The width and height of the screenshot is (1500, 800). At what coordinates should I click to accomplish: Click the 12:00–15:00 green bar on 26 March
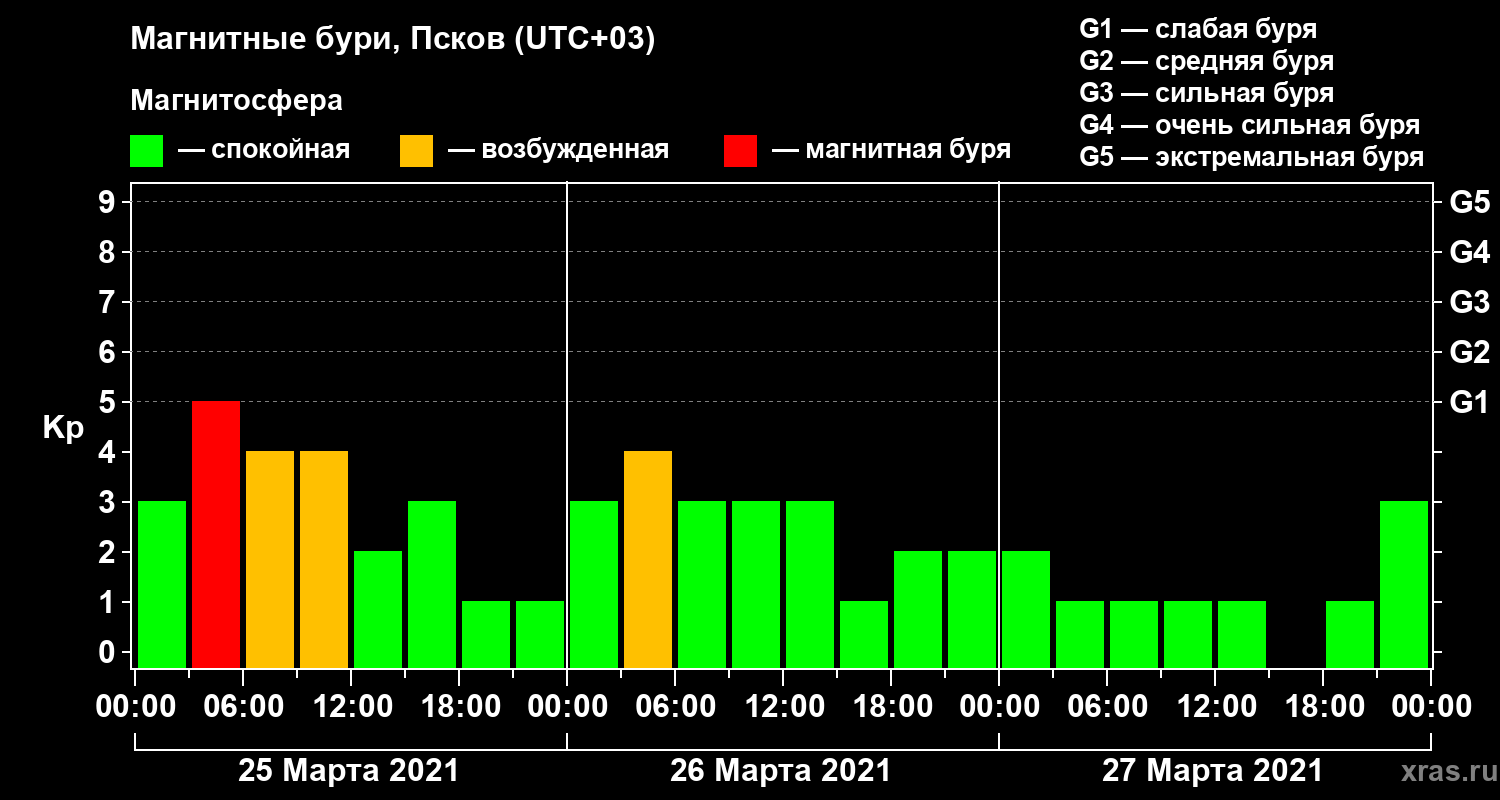click(810, 584)
